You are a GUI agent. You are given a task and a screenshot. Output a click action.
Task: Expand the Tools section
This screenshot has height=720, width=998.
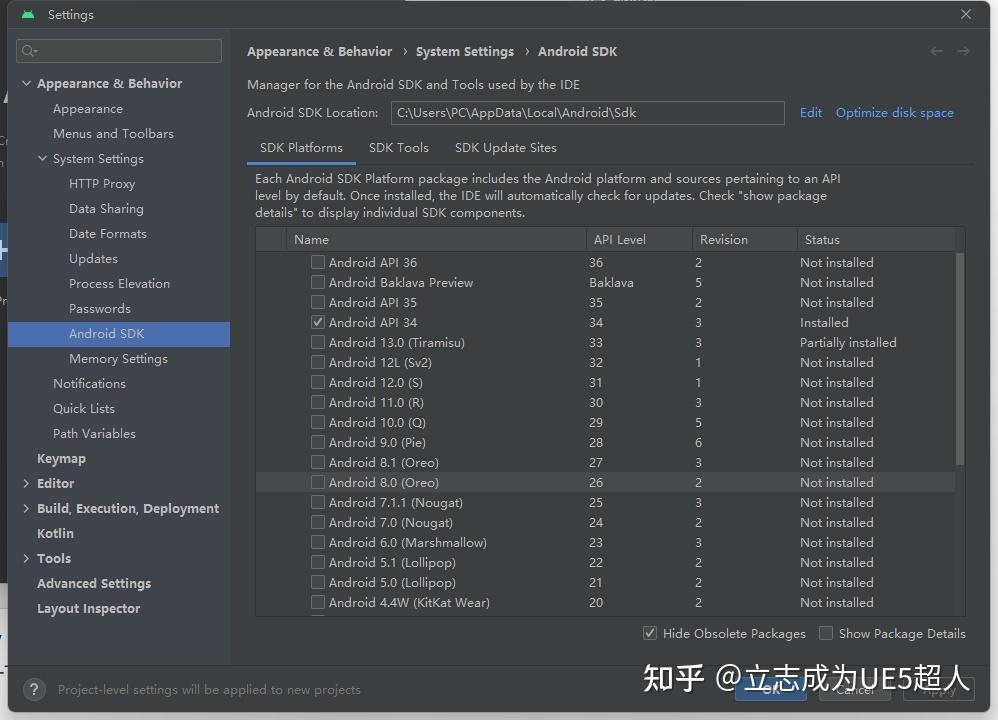26,558
